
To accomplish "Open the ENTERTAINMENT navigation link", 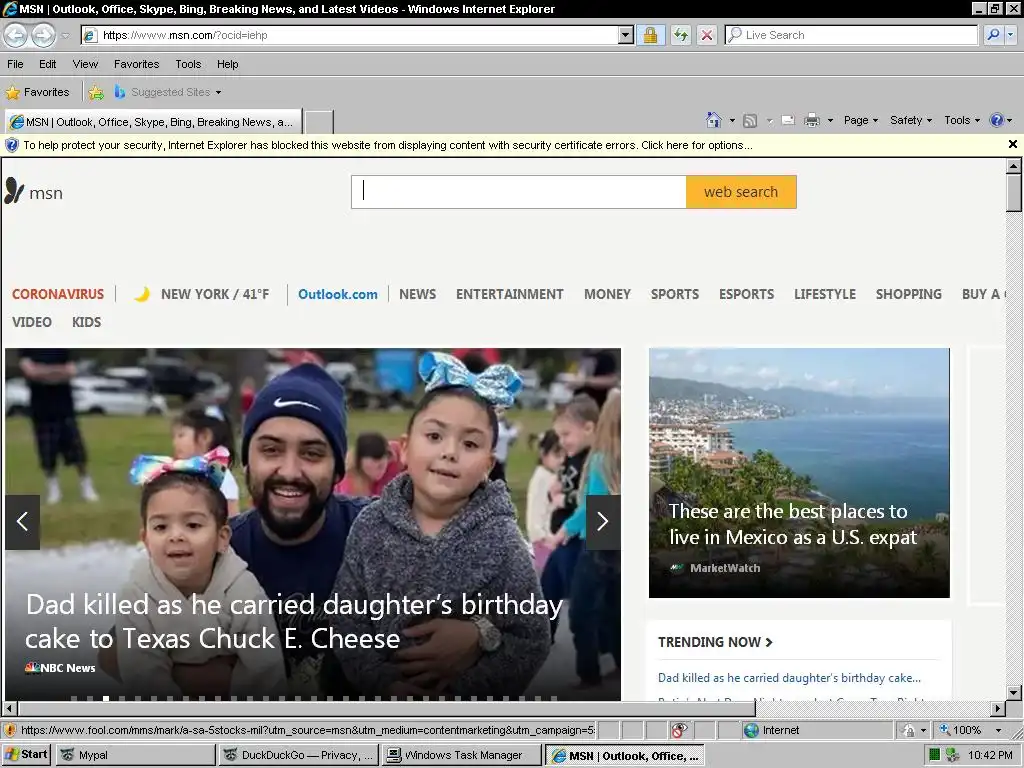I will (x=509, y=294).
